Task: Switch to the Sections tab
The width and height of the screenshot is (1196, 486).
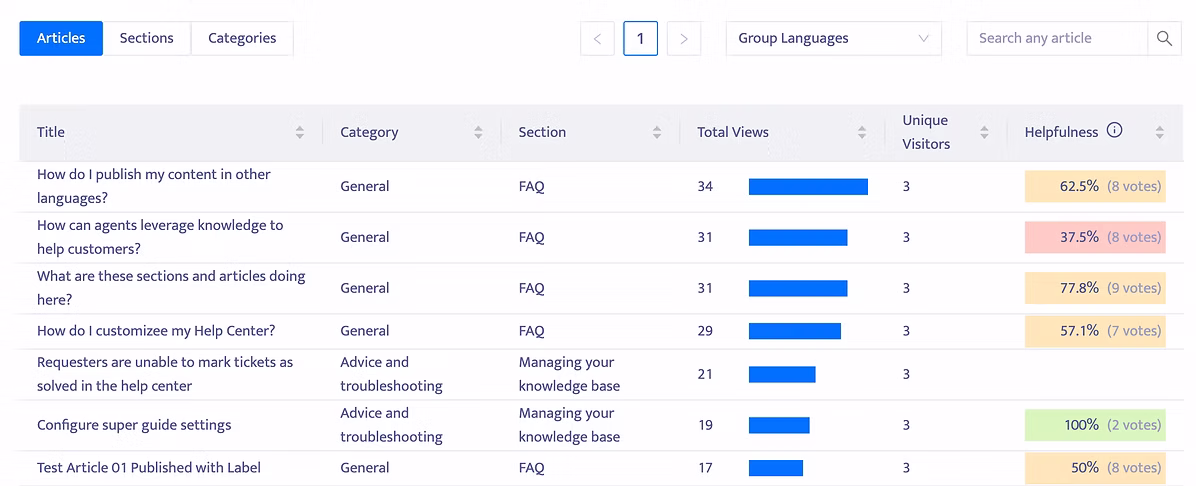Action: [146, 38]
